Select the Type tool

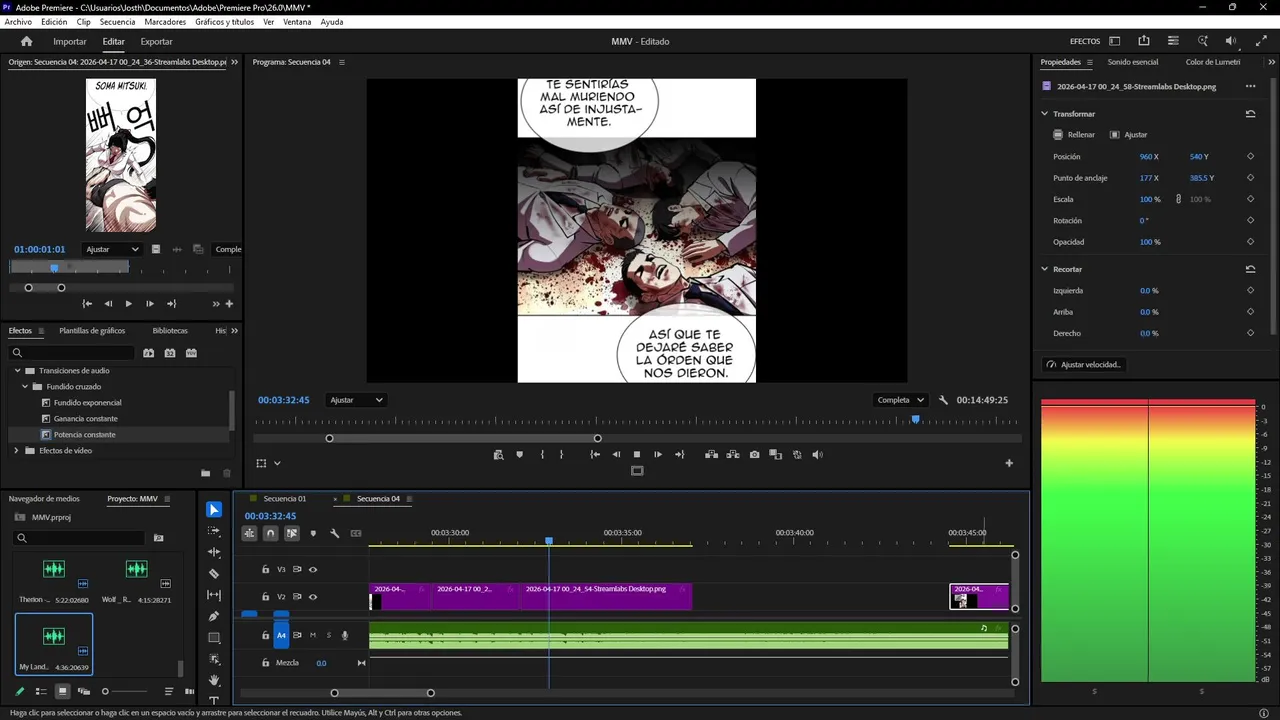click(x=214, y=701)
